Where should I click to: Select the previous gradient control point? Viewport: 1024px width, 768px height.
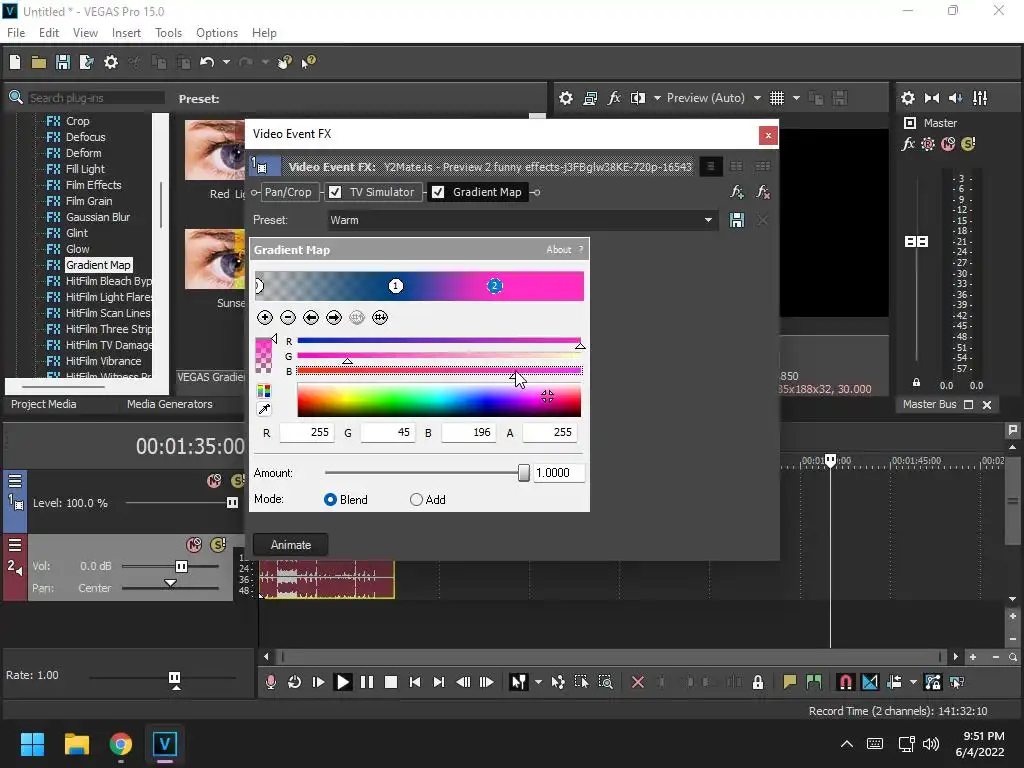coord(311,317)
